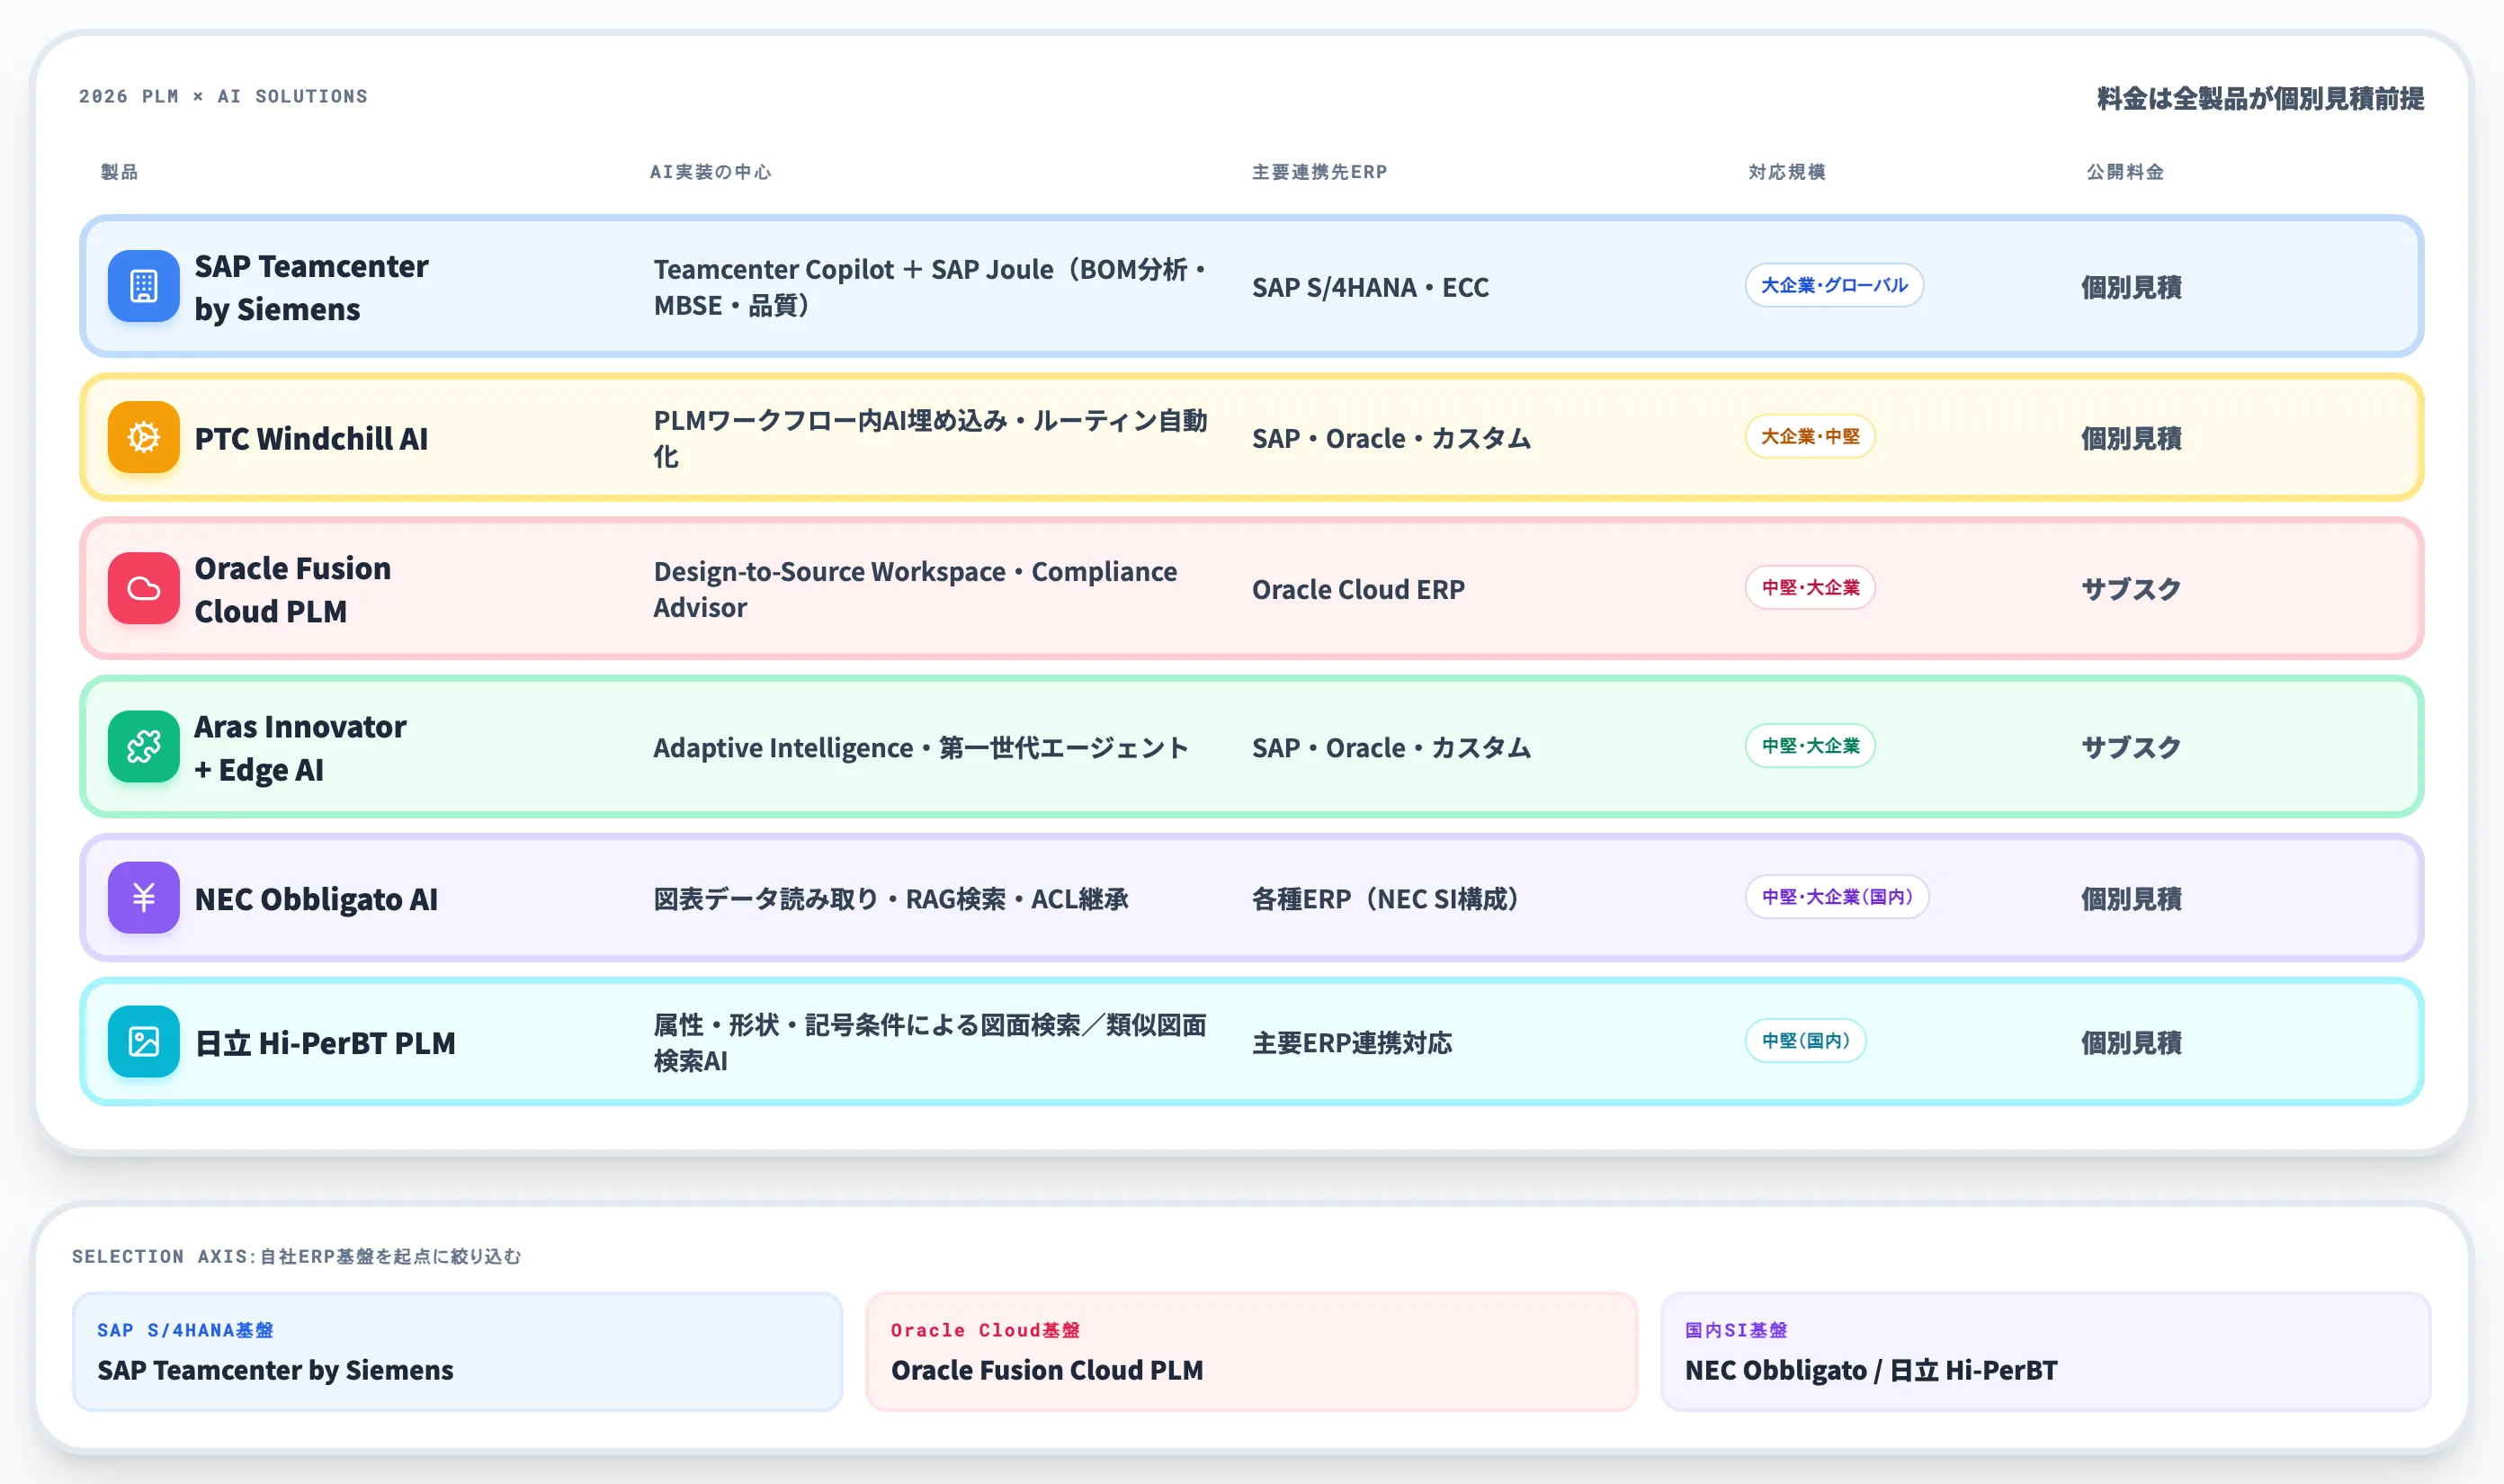Open the SAP S/4HANA基盤 selection card
Screen dimensions: 2504x1484
click(457, 1351)
